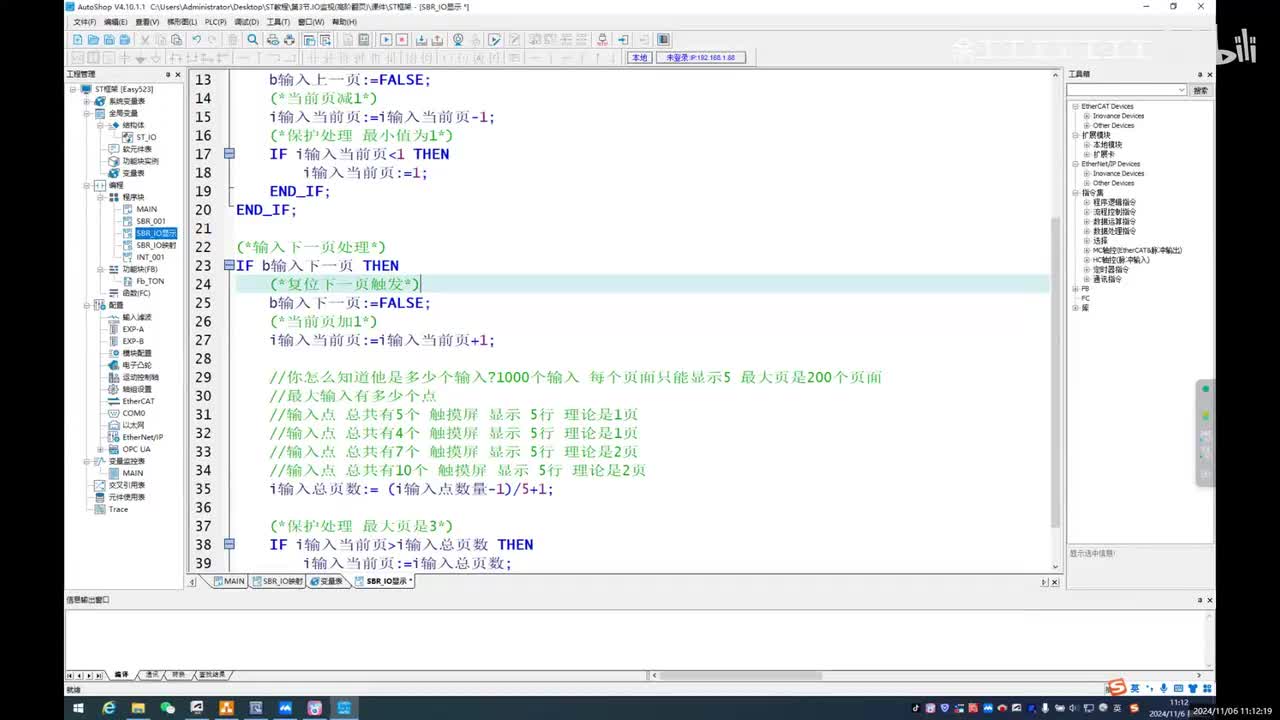Expand 定时器指令 in toolbox

[1086, 269]
